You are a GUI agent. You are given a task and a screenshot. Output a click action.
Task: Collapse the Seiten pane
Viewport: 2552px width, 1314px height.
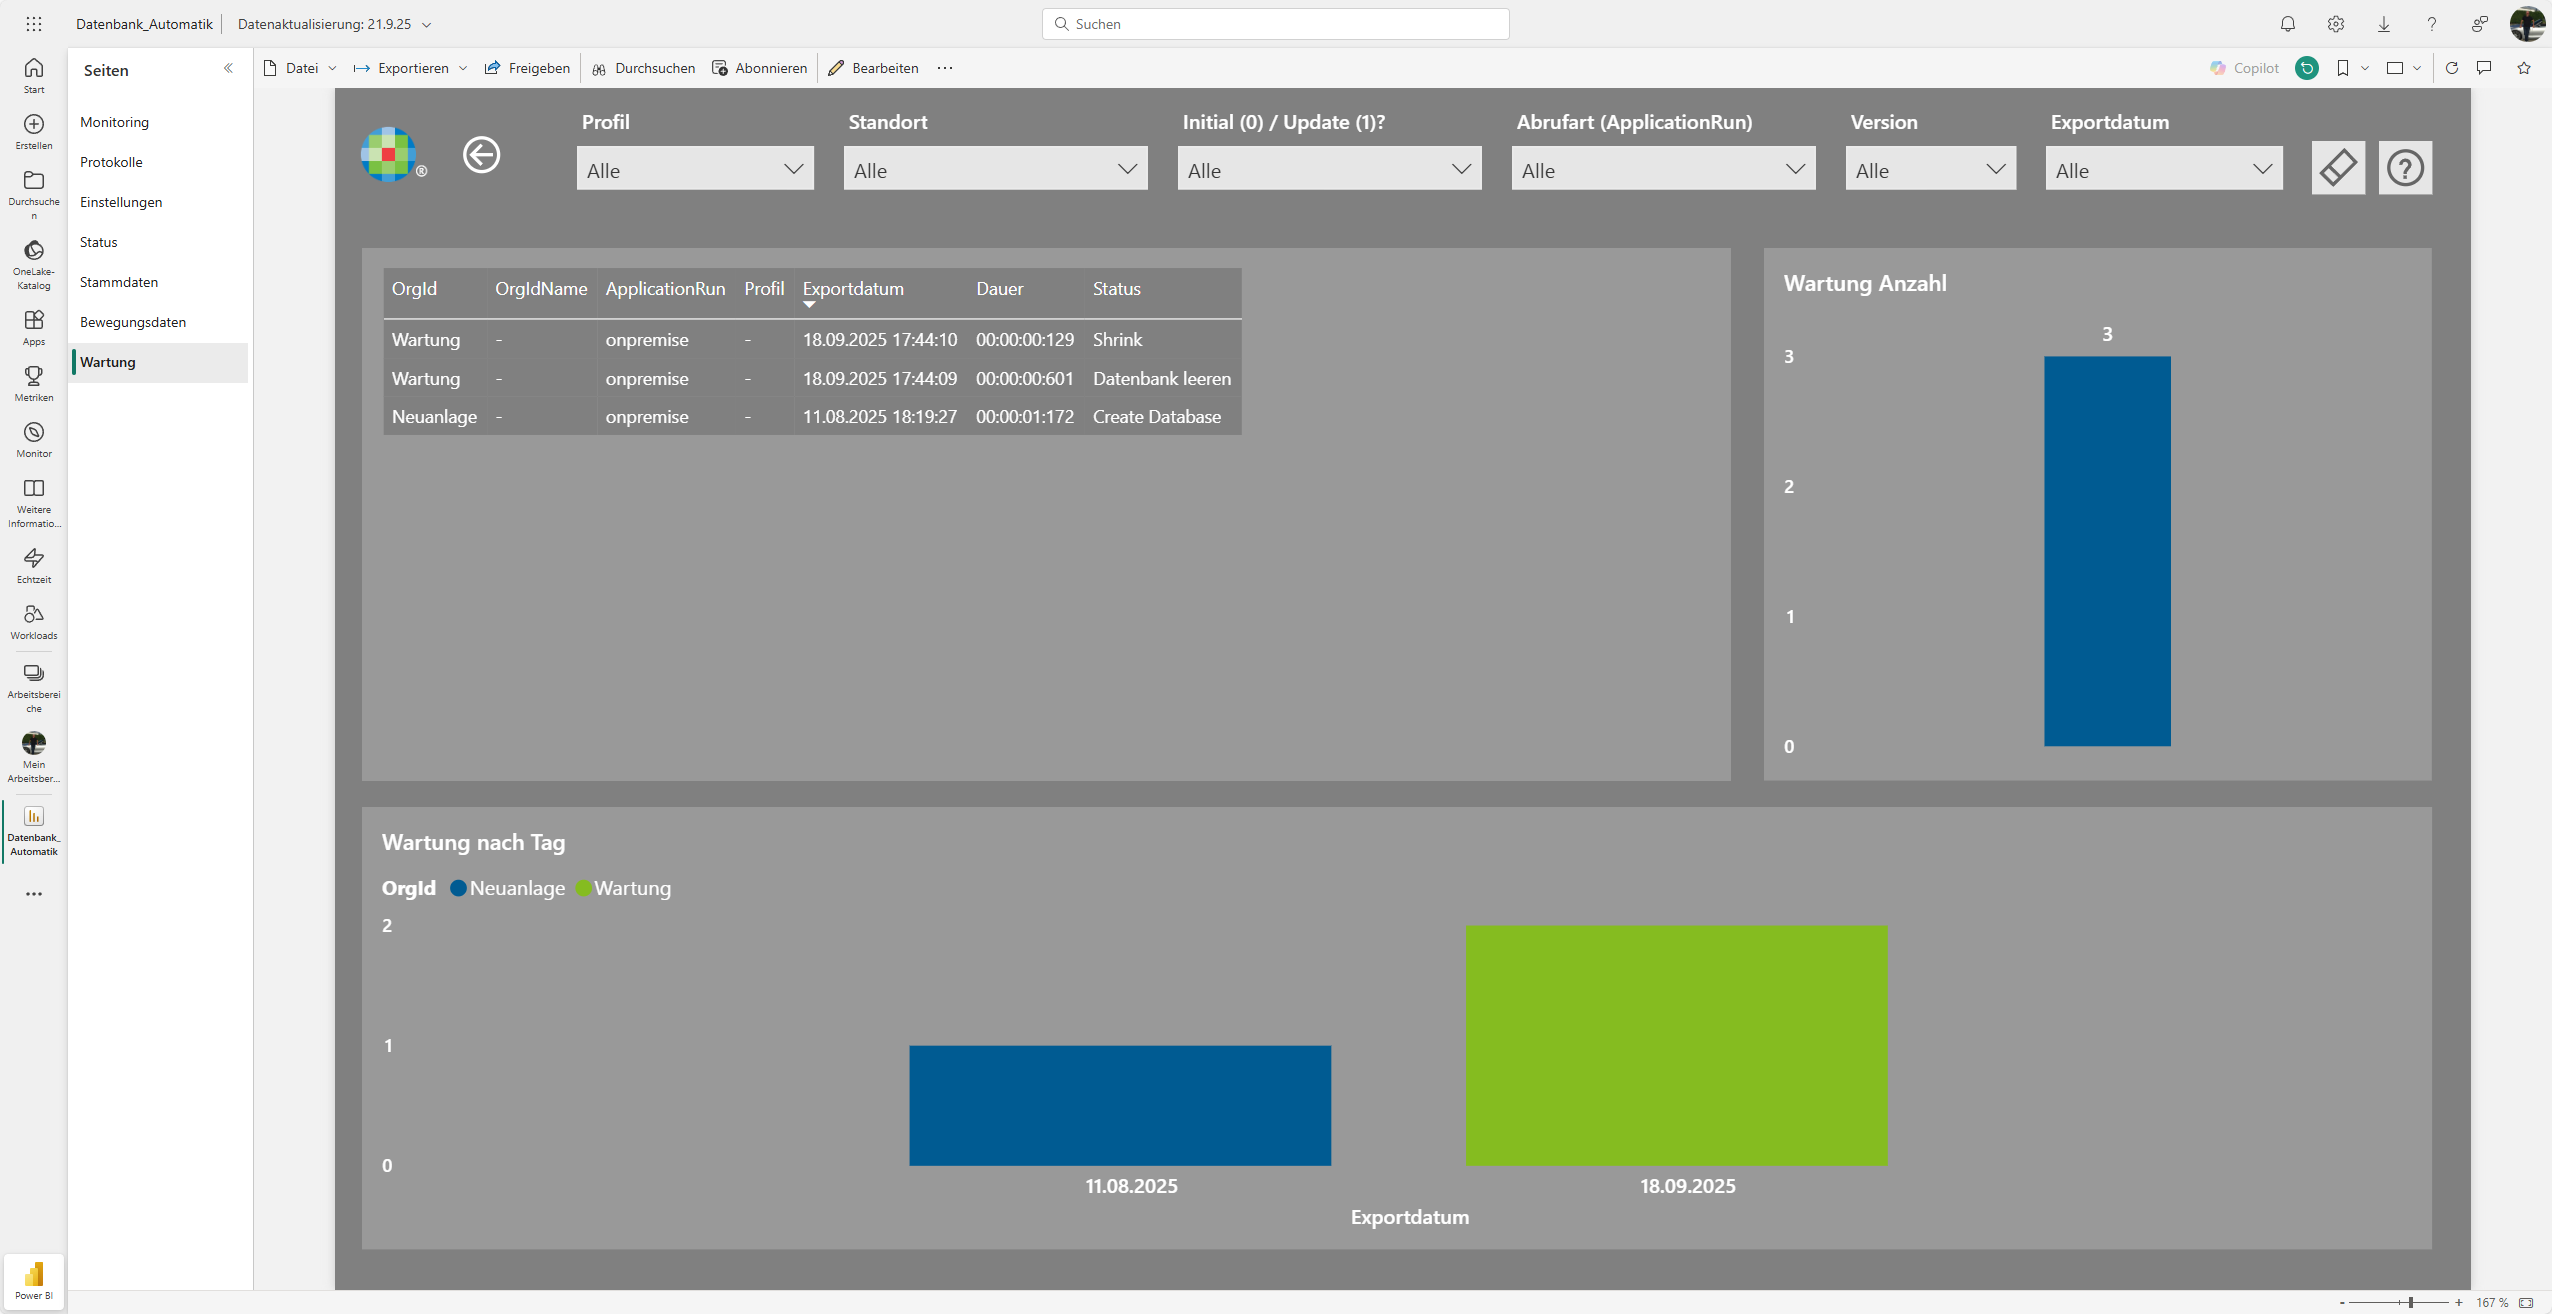click(228, 68)
